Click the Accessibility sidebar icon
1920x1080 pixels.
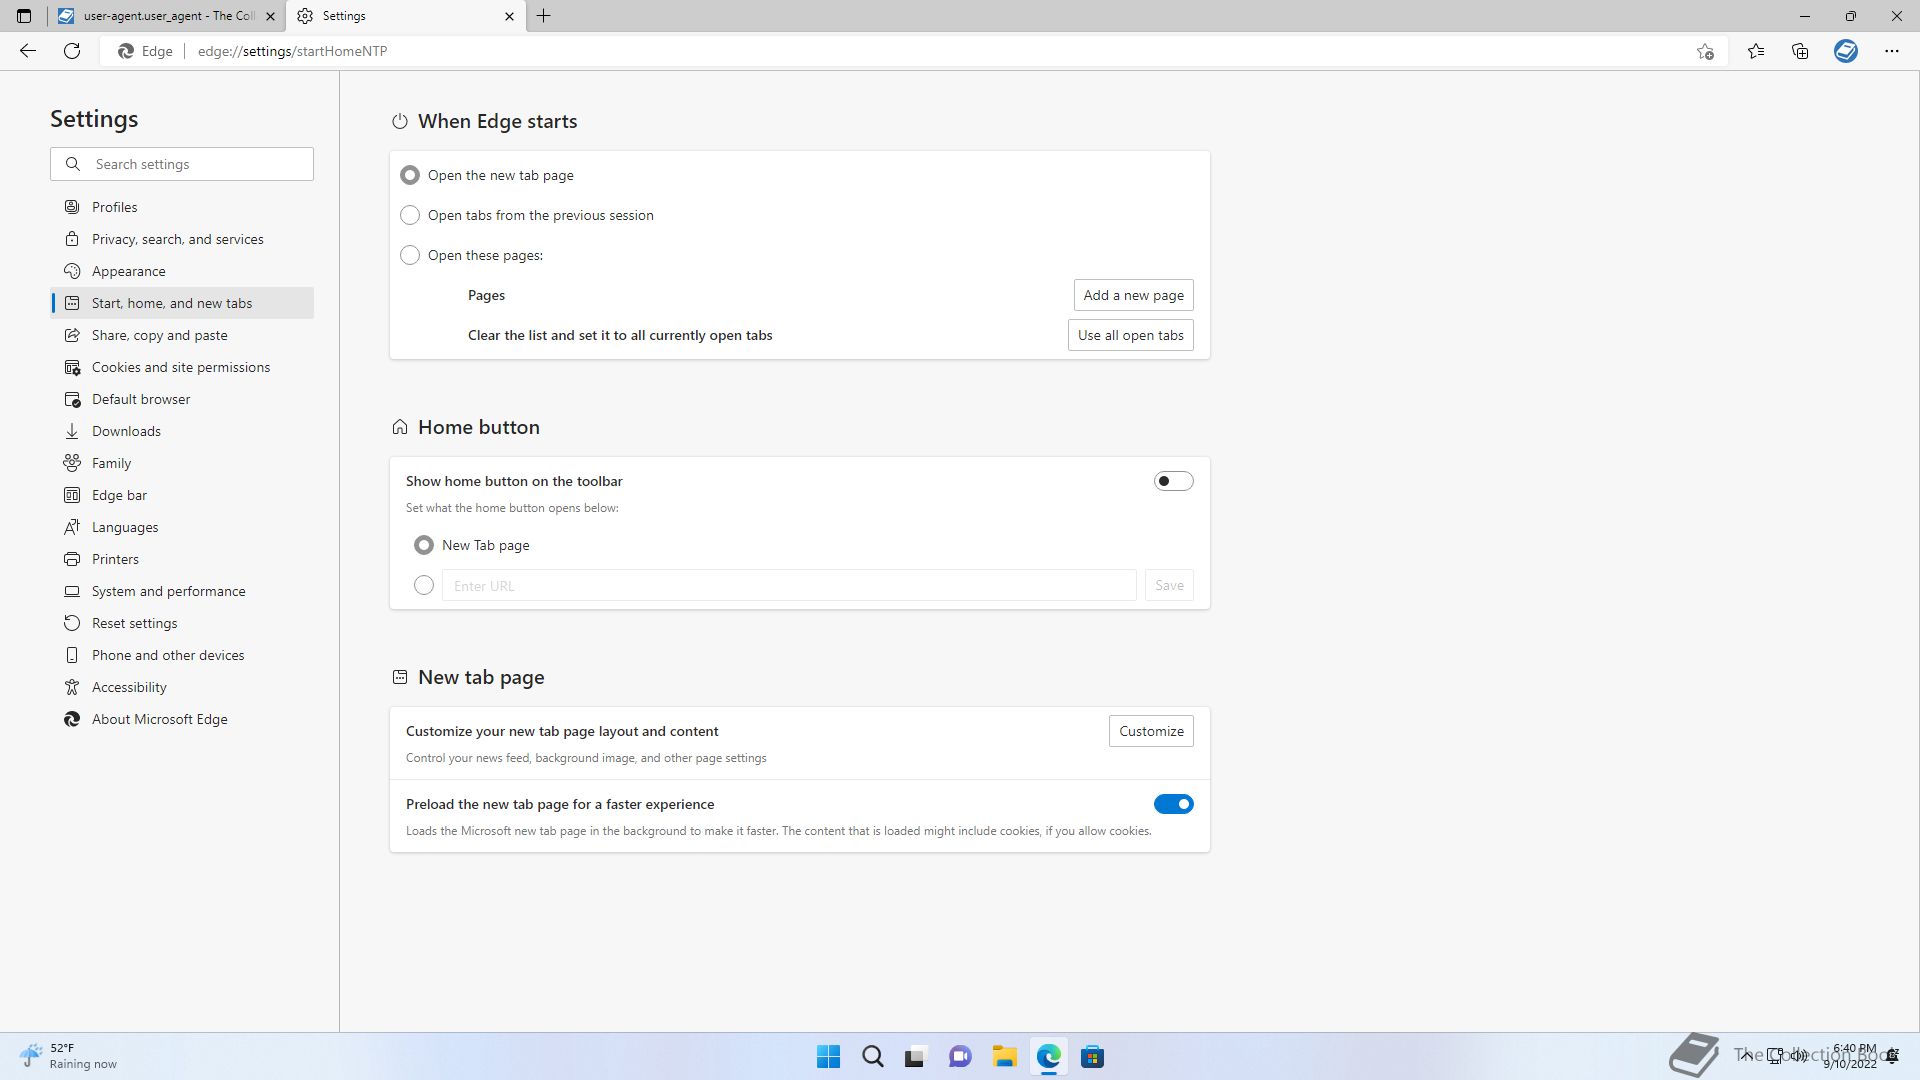coord(72,687)
